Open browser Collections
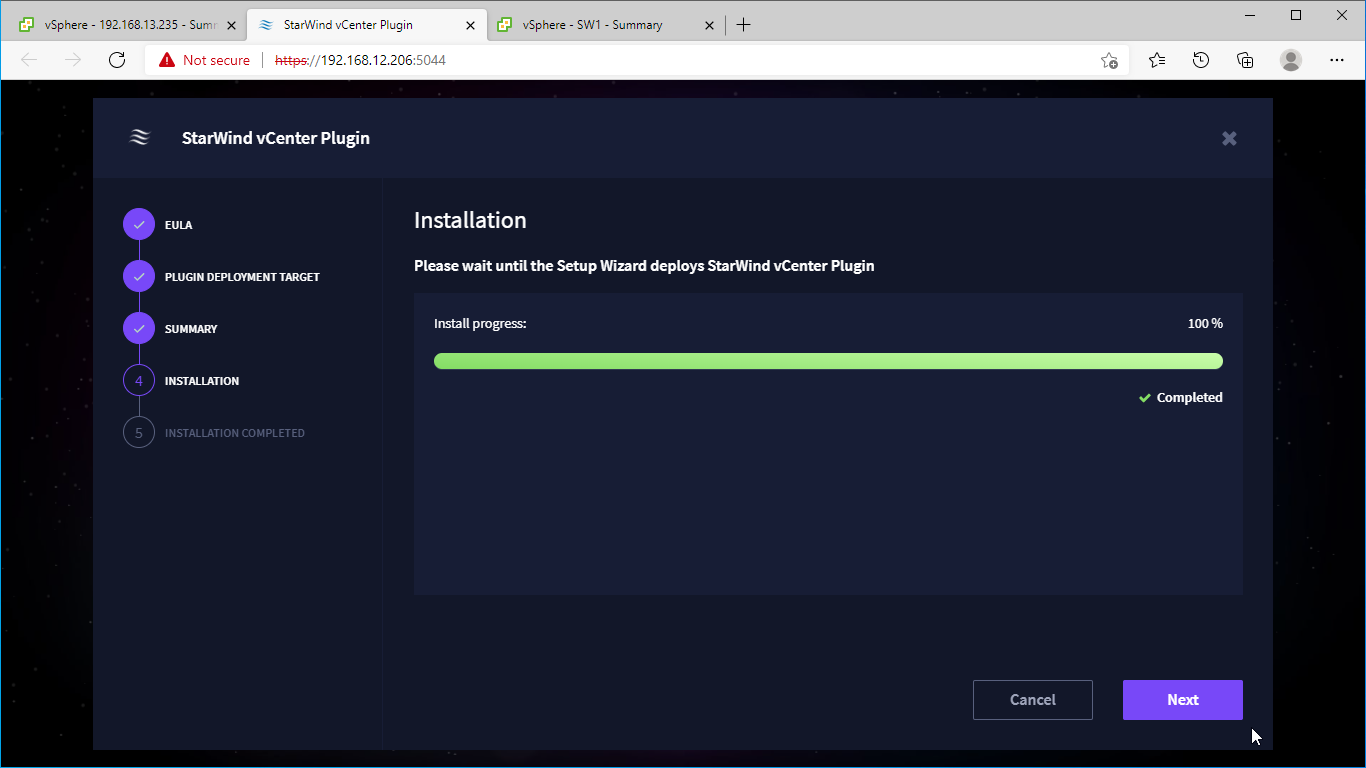The height and width of the screenshot is (768, 1366). (1245, 60)
